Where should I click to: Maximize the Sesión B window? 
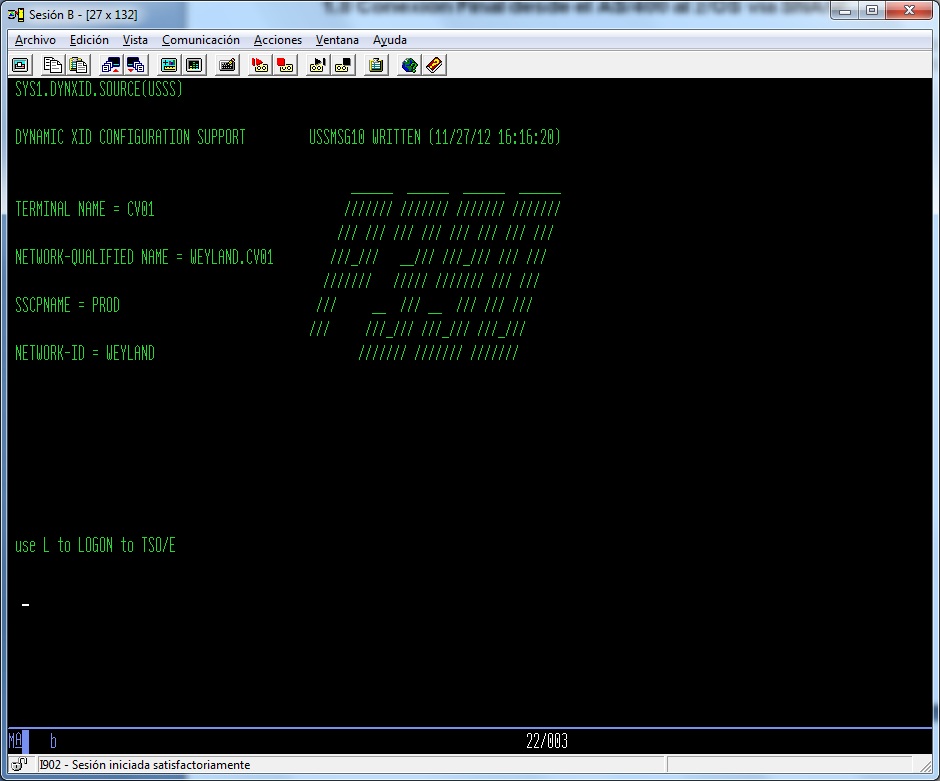pyautogui.click(x=872, y=10)
